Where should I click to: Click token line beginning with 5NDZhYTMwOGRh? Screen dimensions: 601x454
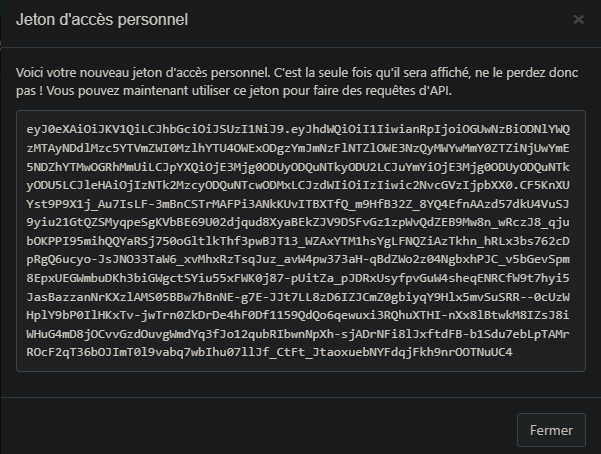pyautogui.click(x=298, y=167)
